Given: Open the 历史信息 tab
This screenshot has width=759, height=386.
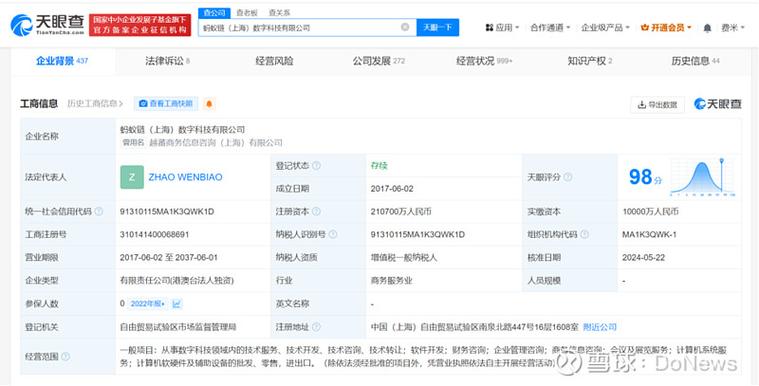Looking at the screenshot, I should click(x=695, y=61).
